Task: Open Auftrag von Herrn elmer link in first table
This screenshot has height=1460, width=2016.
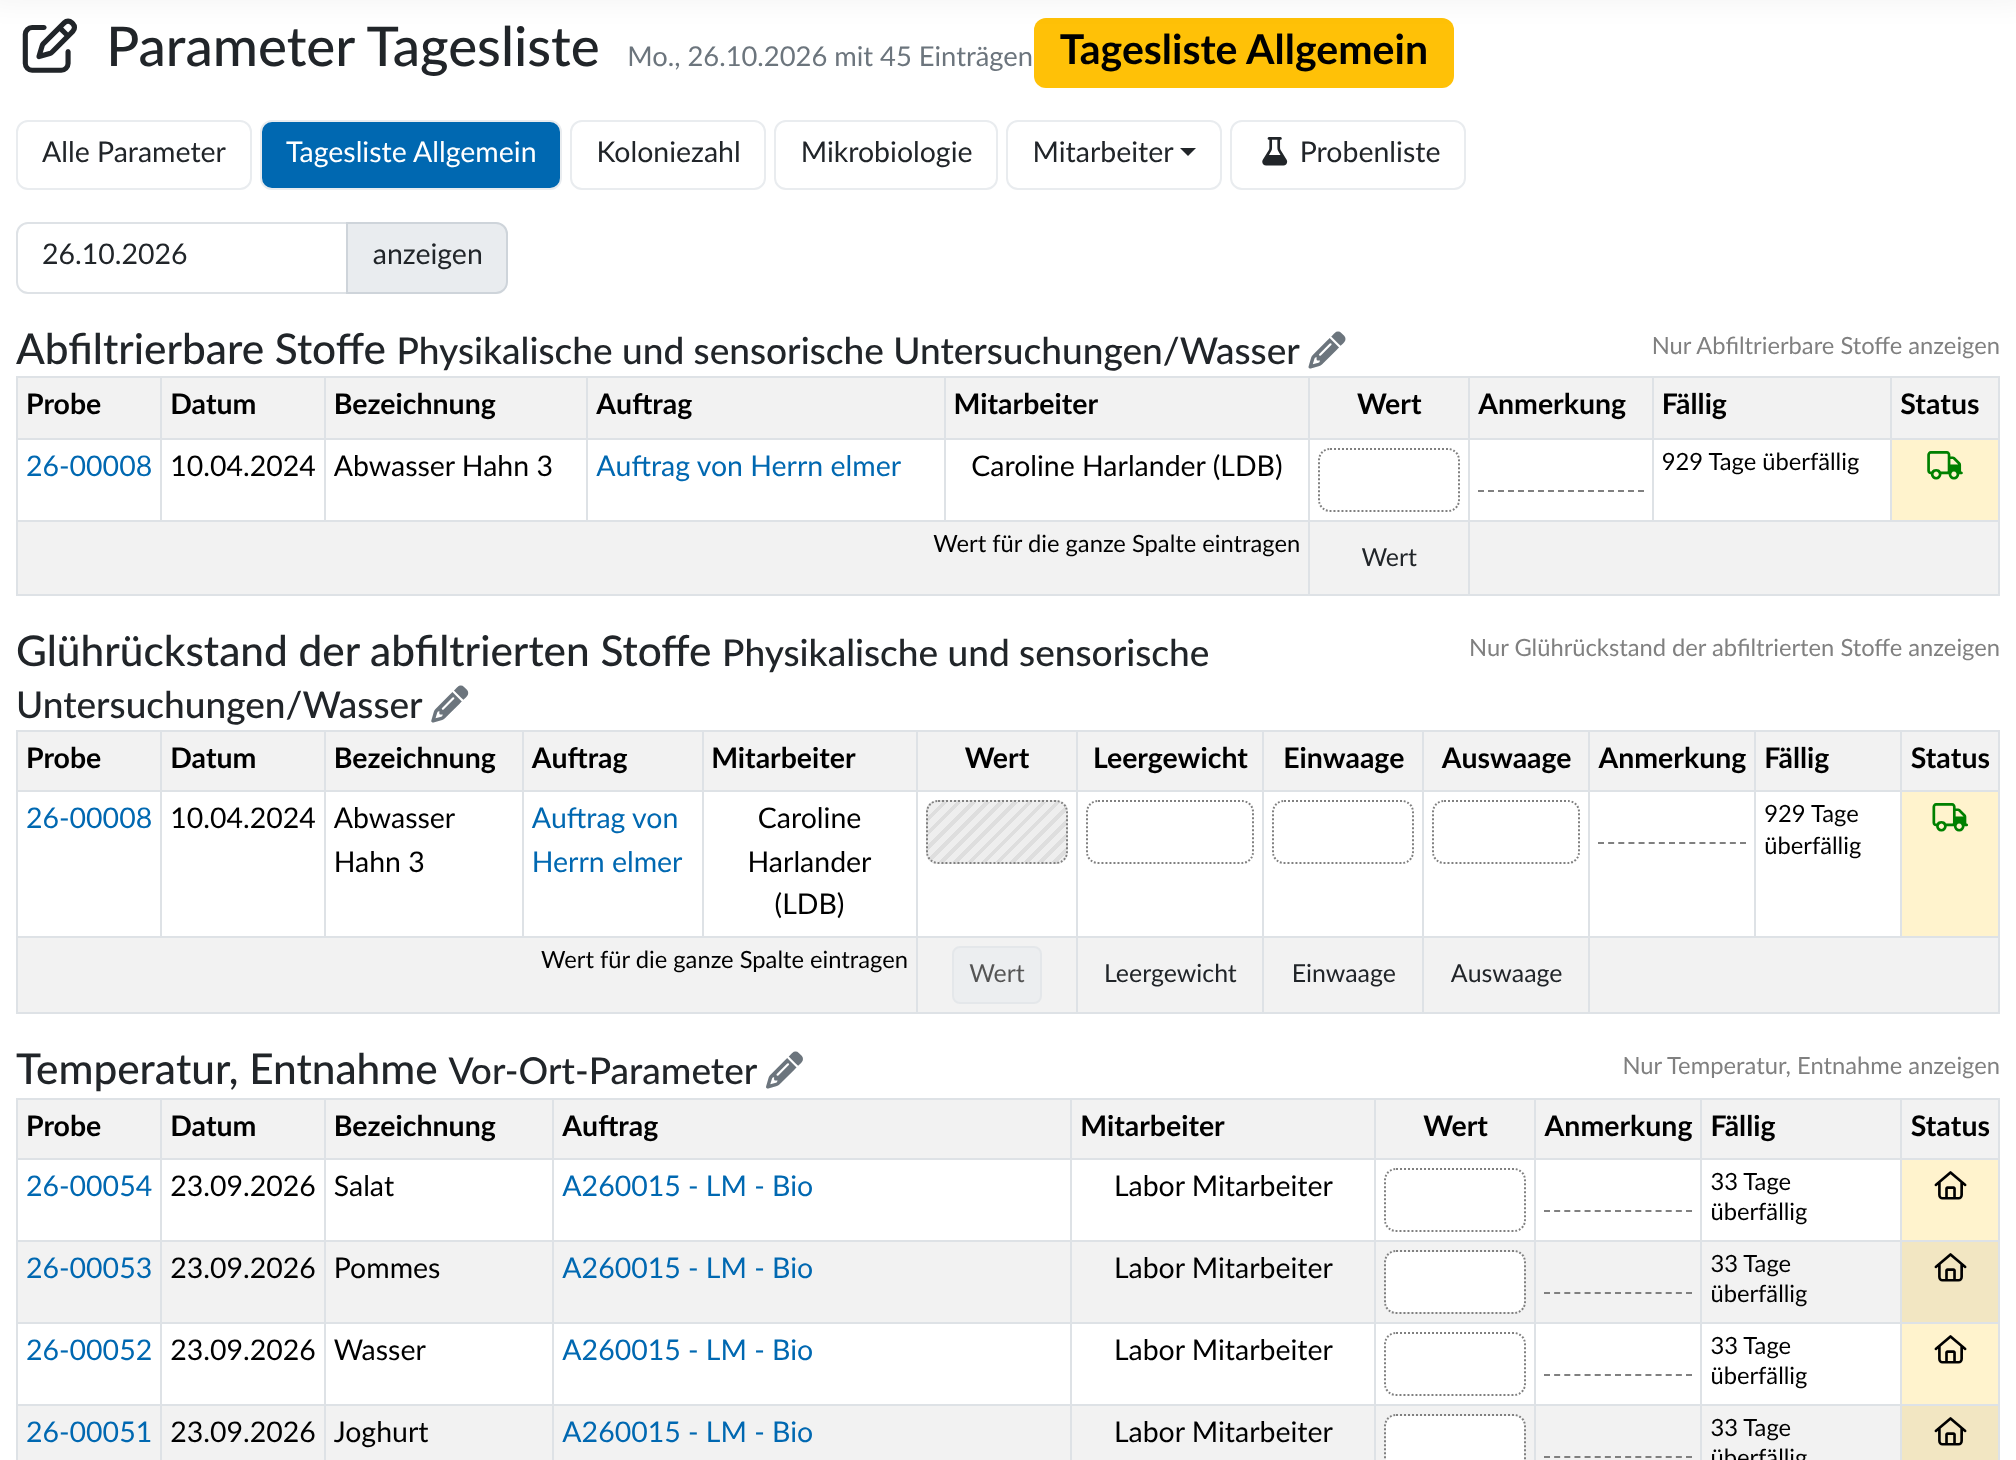Action: (748, 466)
